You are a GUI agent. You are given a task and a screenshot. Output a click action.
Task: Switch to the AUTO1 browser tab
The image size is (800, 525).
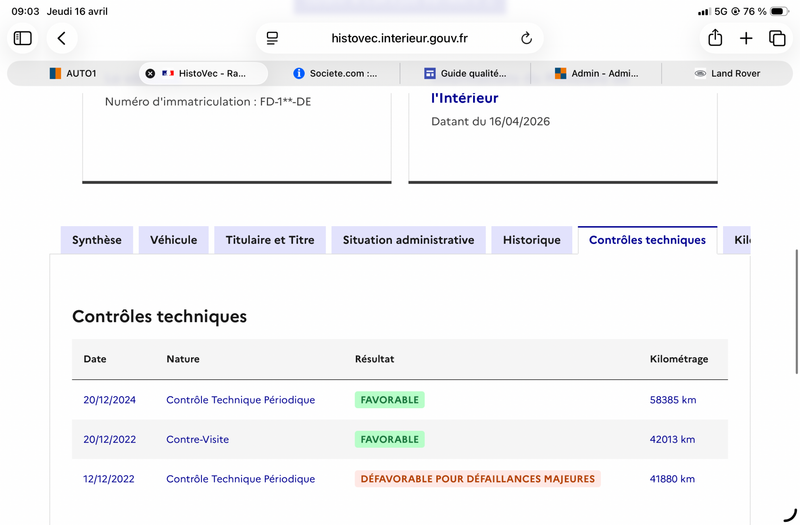(x=73, y=73)
